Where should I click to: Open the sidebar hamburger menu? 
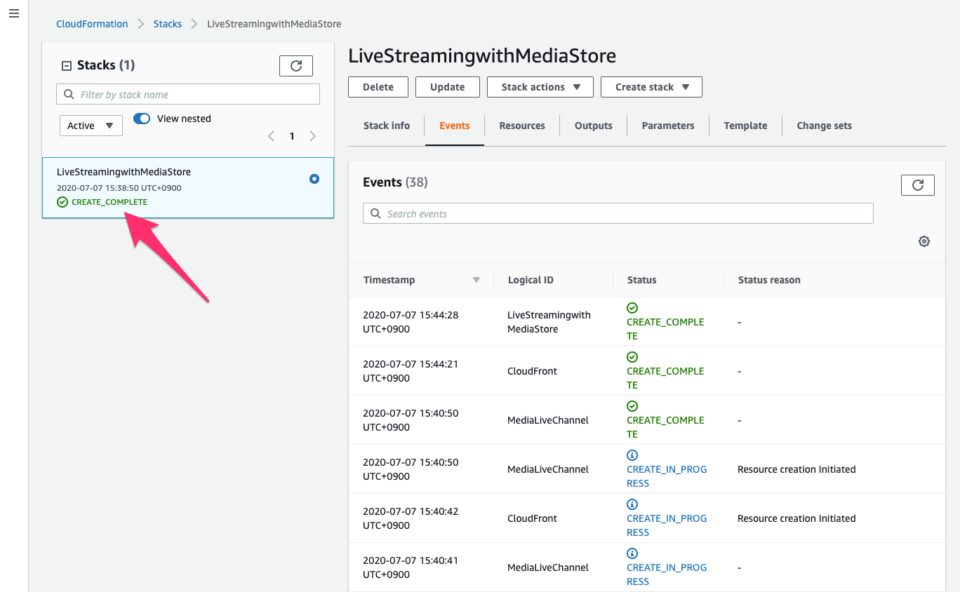[x=13, y=13]
